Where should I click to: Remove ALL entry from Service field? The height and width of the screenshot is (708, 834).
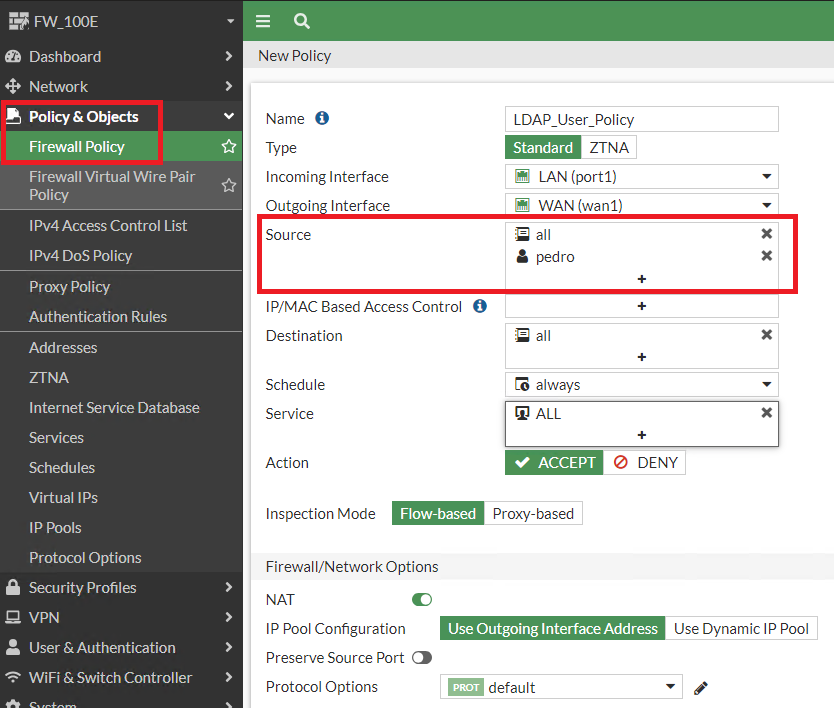point(766,413)
